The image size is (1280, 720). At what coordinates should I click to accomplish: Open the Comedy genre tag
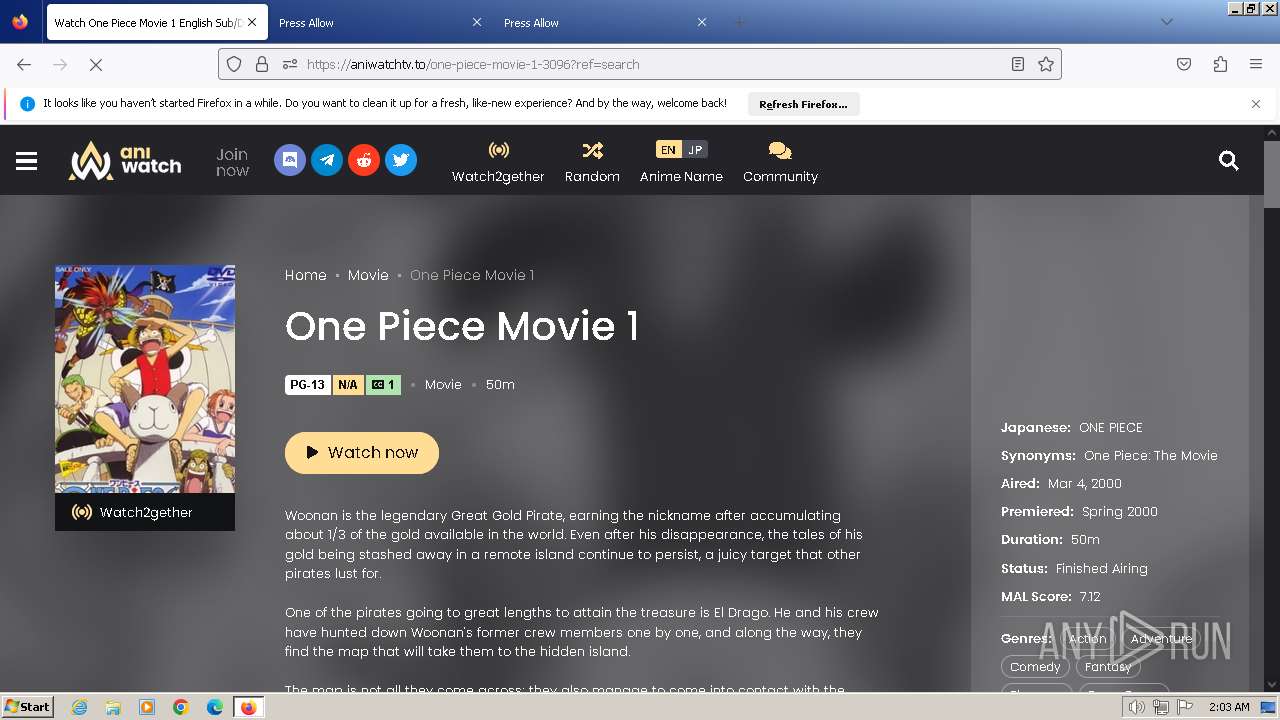point(1035,667)
